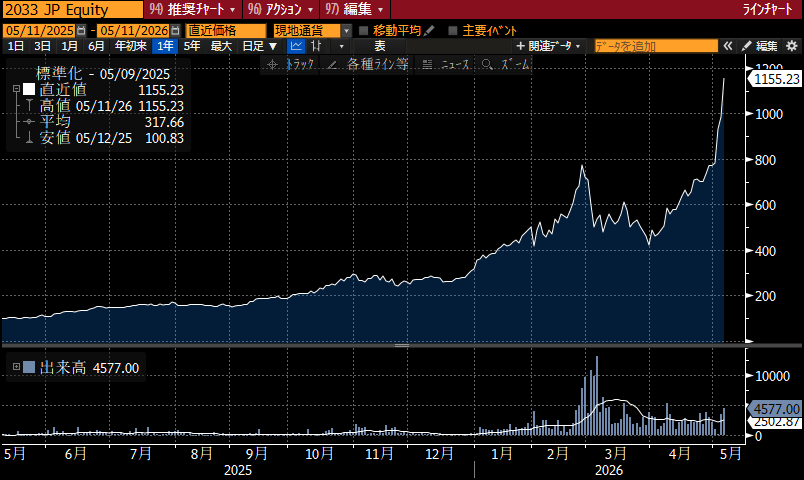This screenshot has height=480, width=804.
Task: Open the 関連データ dropdown
Action: tap(548, 46)
